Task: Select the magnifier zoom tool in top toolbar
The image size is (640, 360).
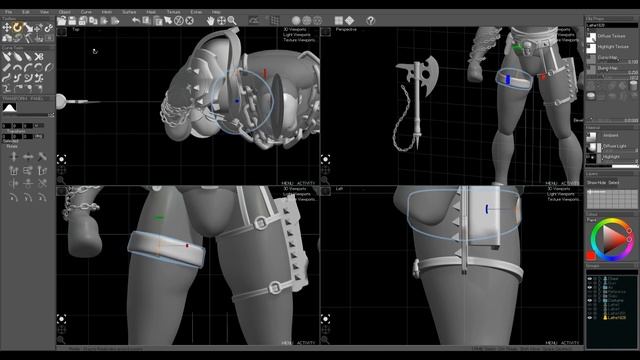Action: tap(232, 20)
